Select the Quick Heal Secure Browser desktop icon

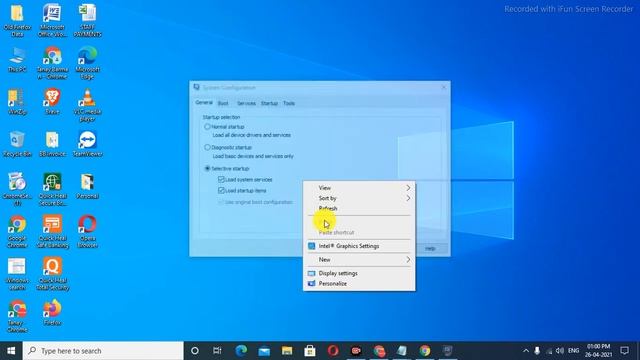click(x=52, y=189)
